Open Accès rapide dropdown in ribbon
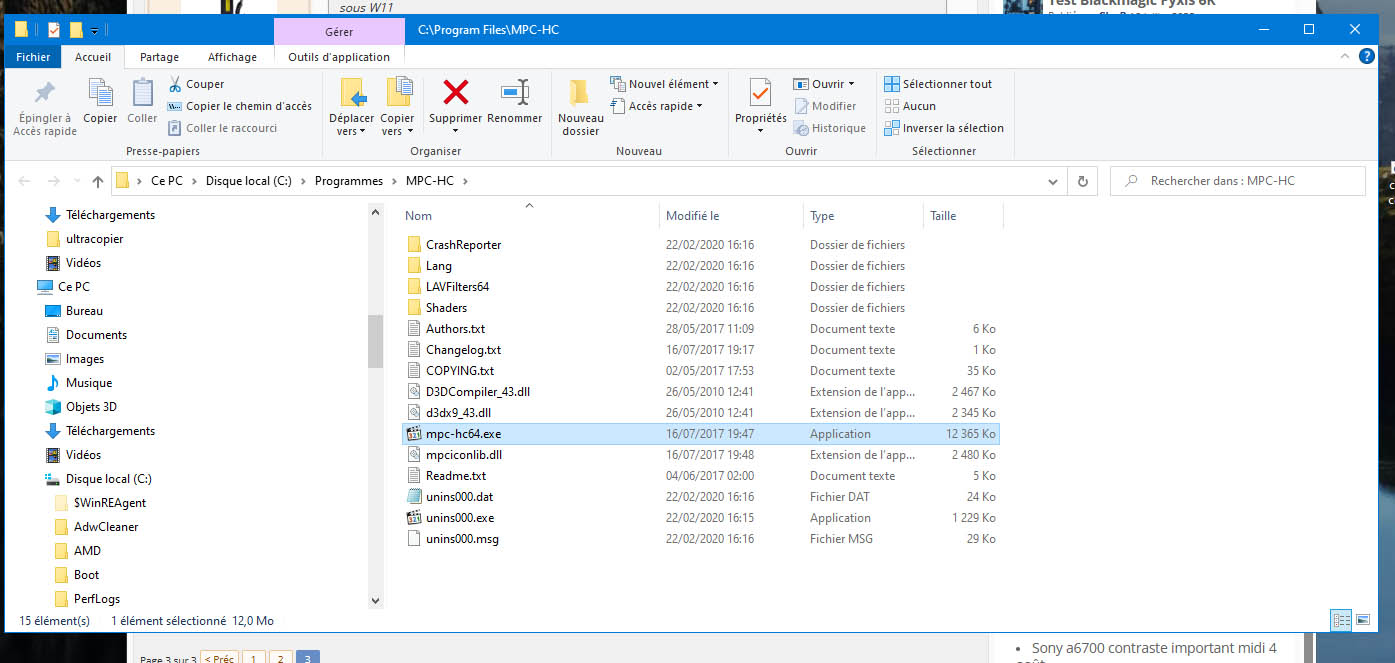The height and width of the screenshot is (663, 1395). pos(657,106)
